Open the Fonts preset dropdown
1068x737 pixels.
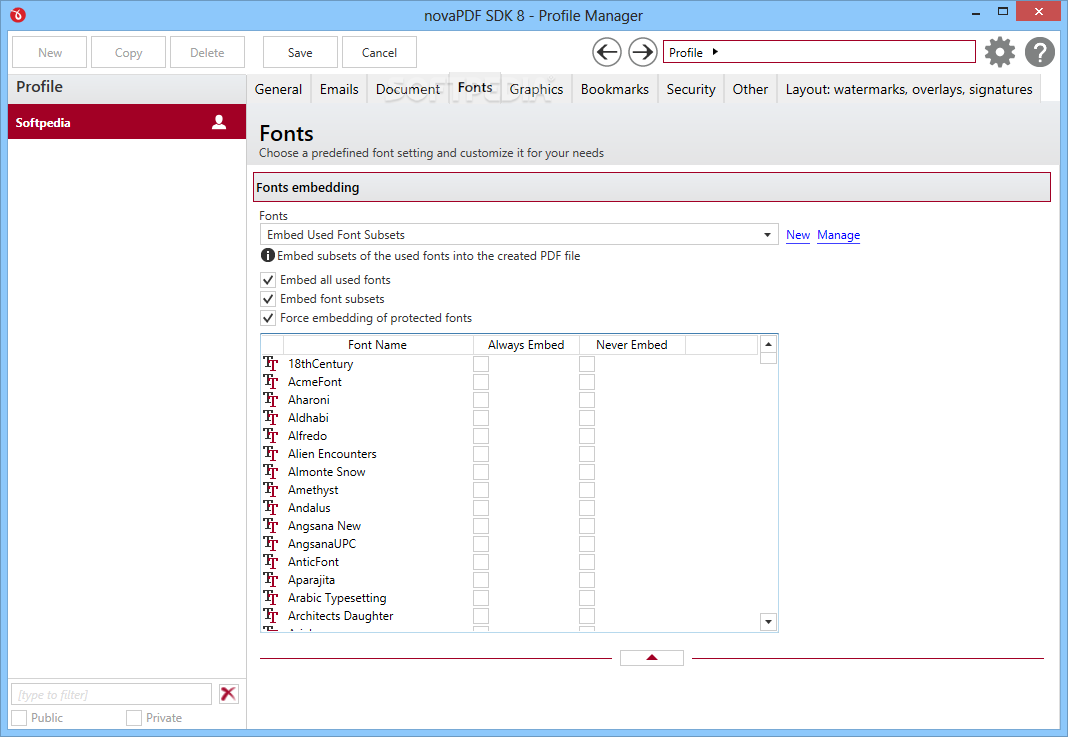[519, 234]
